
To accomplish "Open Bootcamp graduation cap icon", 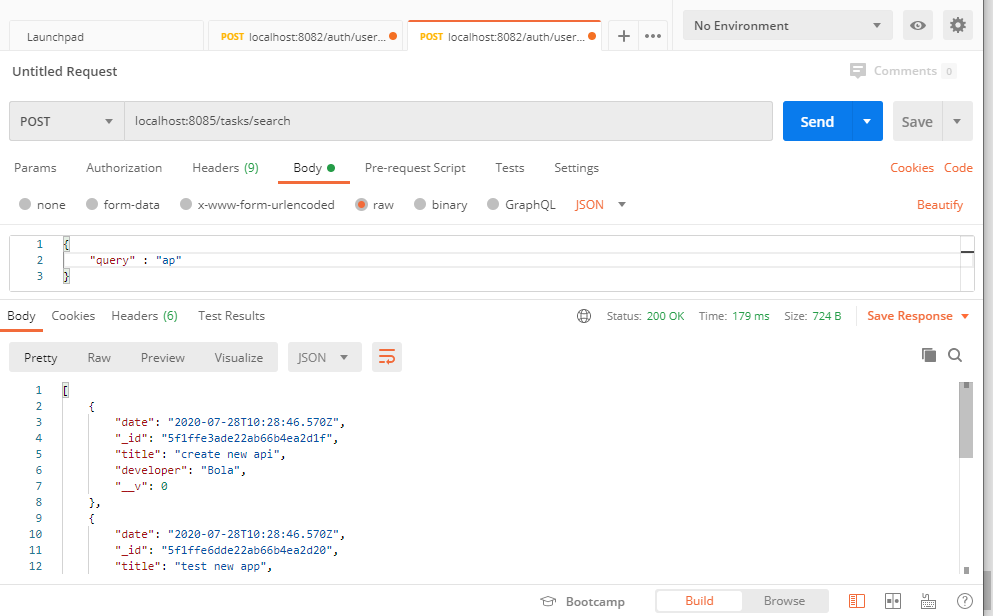I will tap(548, 601).
